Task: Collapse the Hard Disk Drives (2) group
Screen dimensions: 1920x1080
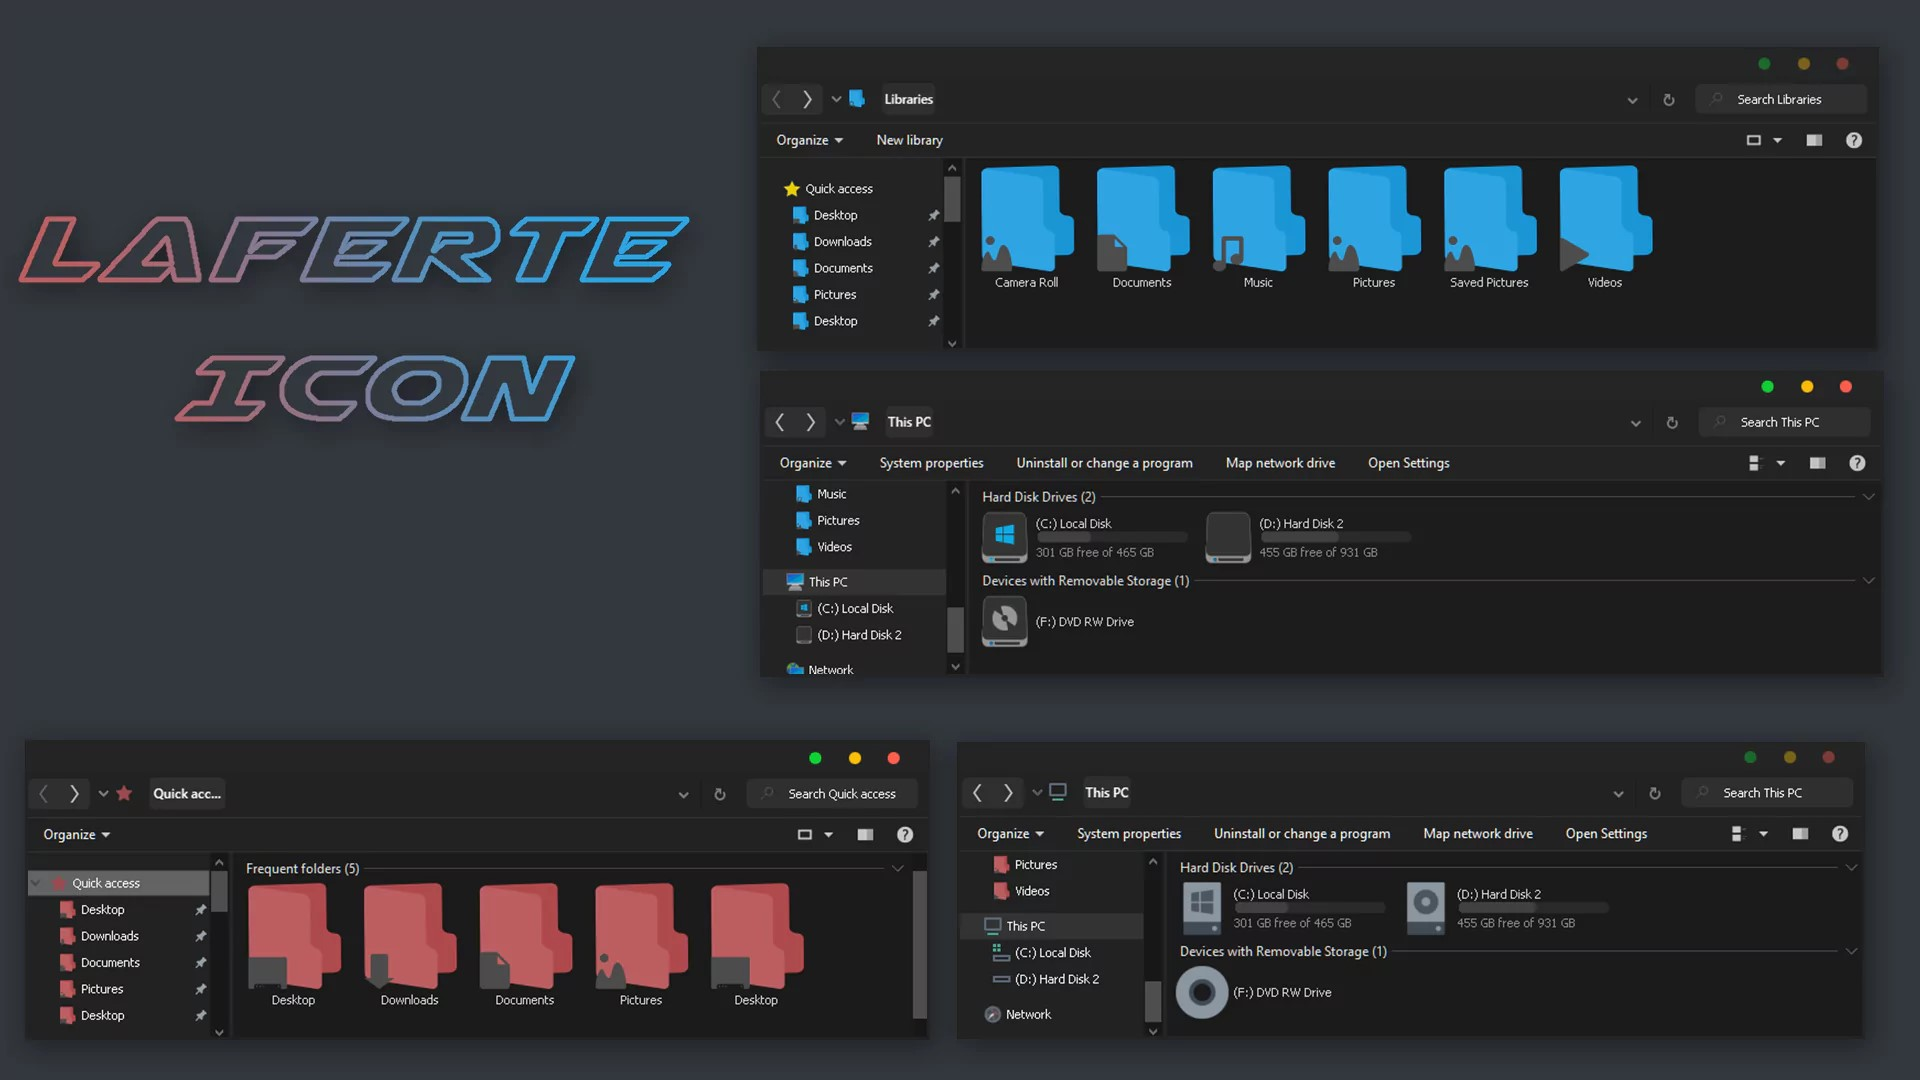Action: (x=1867, y=497)
